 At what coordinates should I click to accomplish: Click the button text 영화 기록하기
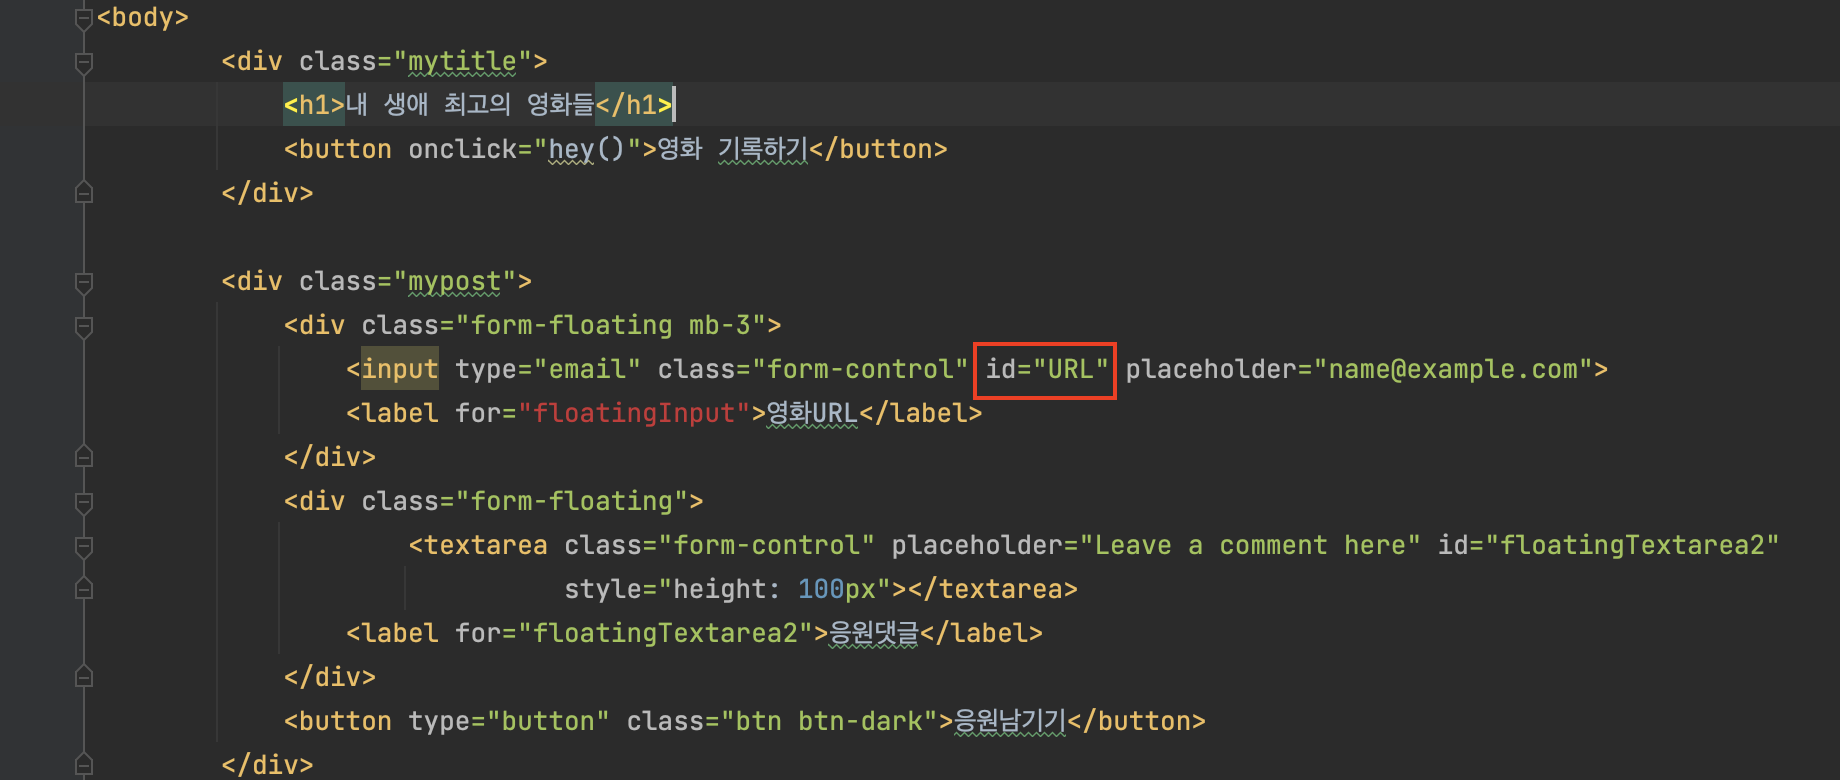click(733, 149)
